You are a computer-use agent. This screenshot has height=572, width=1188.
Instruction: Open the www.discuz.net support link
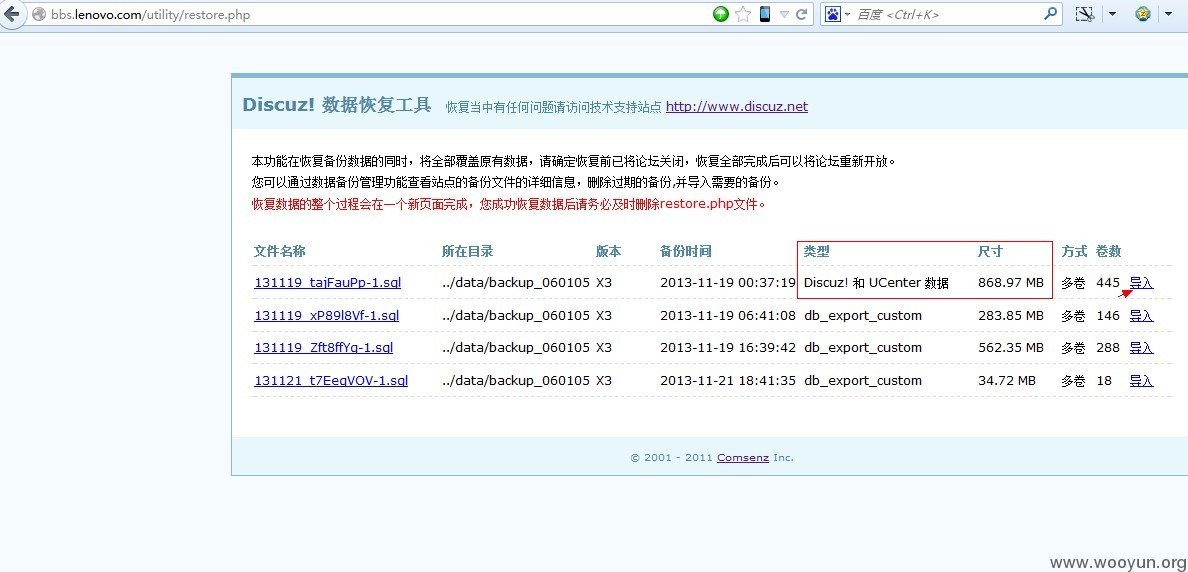[736, 106]
